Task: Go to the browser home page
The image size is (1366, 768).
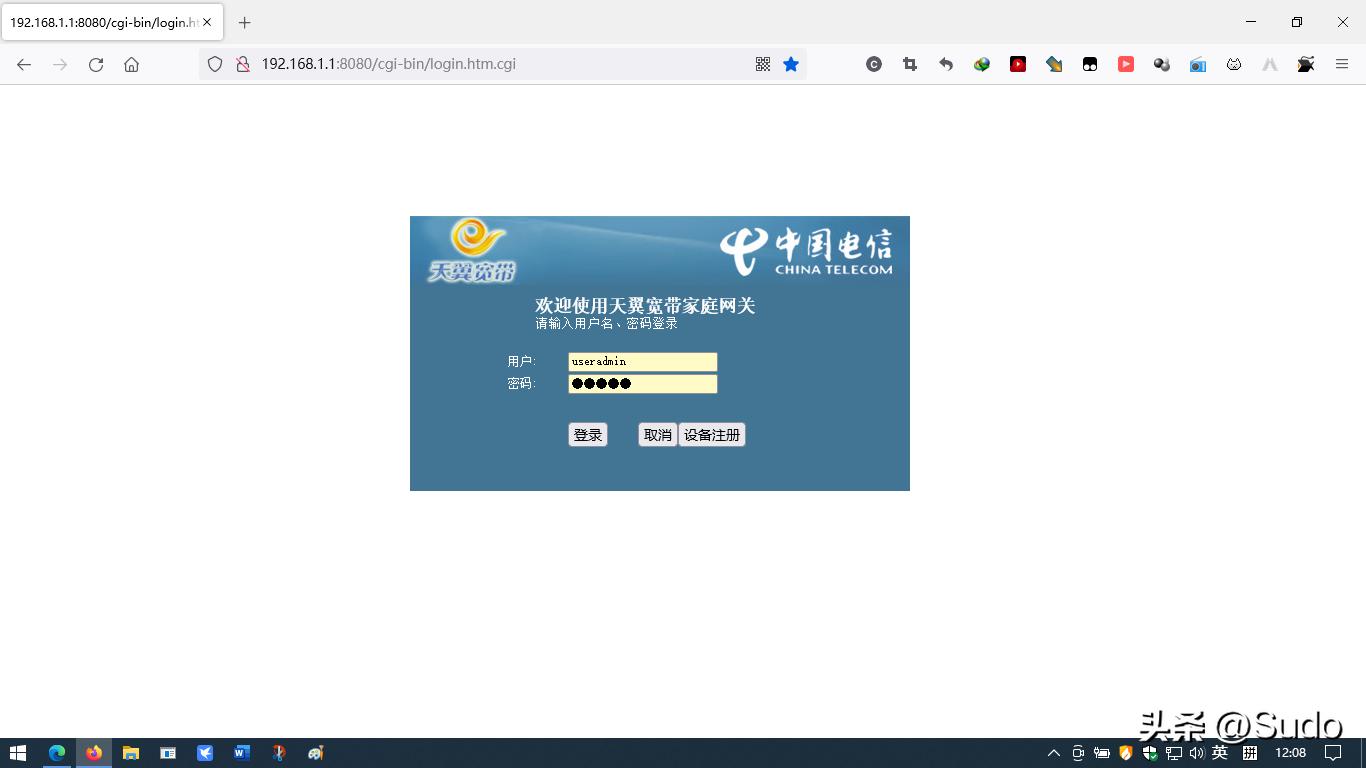Action: [131, 63]
